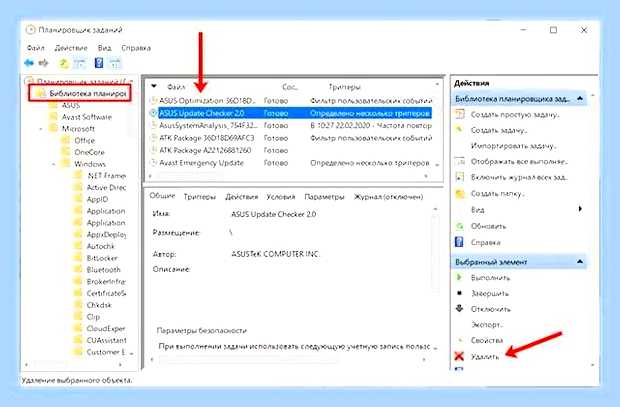Switch to the Триггеры tab
The width and height of the screenshot is (620, 407).
[x=200, y=197]
